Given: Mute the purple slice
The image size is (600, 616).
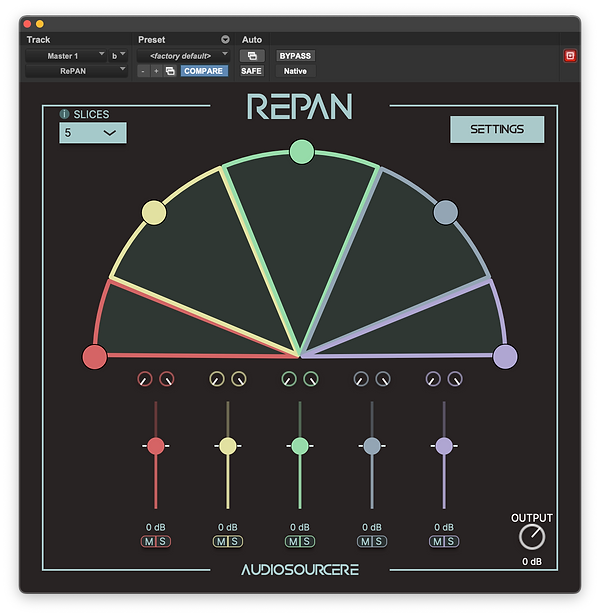Looking at the screenshot, I should (x=438, y=541).
